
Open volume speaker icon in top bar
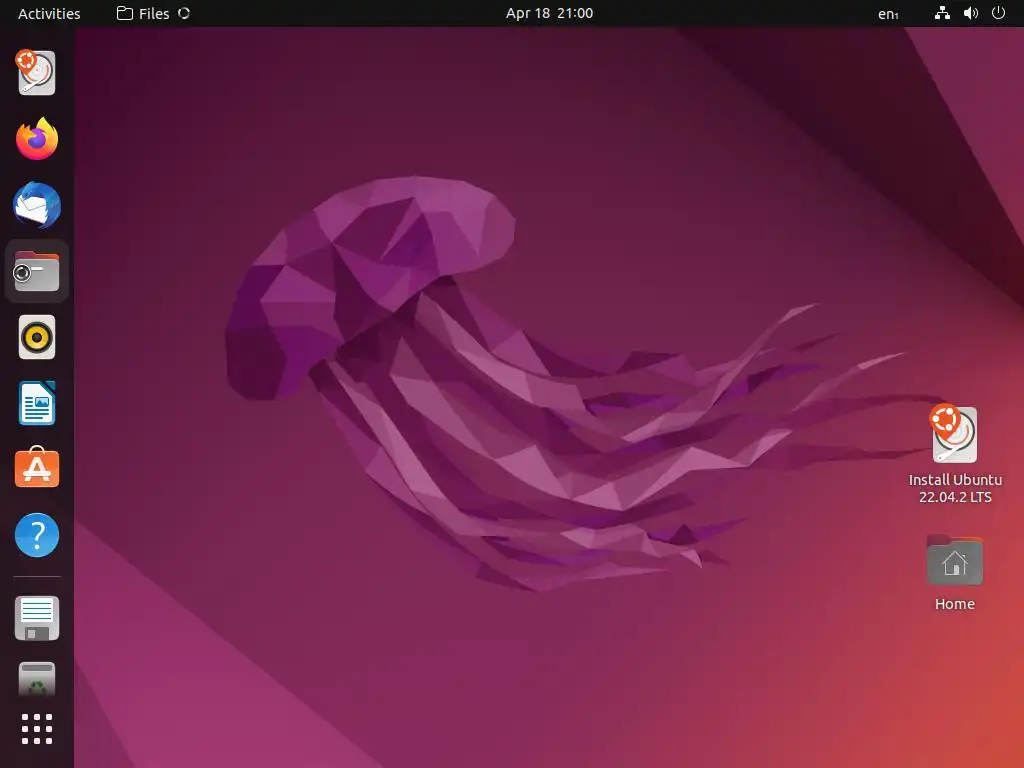970,13
